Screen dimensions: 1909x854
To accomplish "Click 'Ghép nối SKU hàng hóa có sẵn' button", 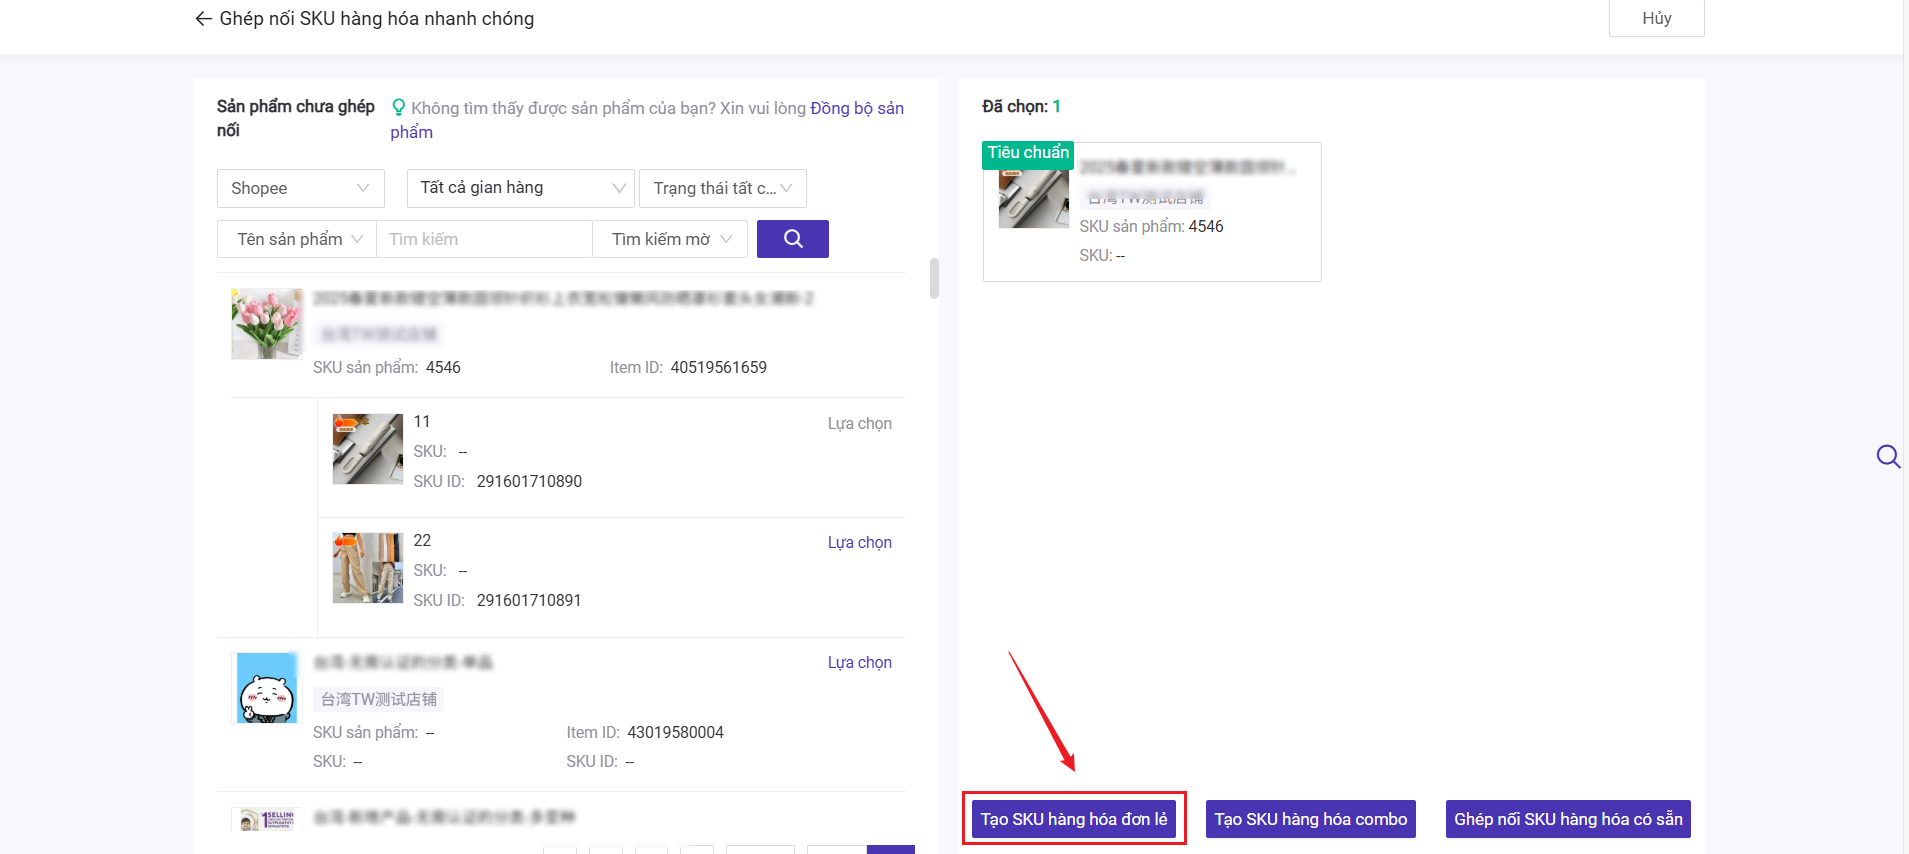I will [1568, 819].
